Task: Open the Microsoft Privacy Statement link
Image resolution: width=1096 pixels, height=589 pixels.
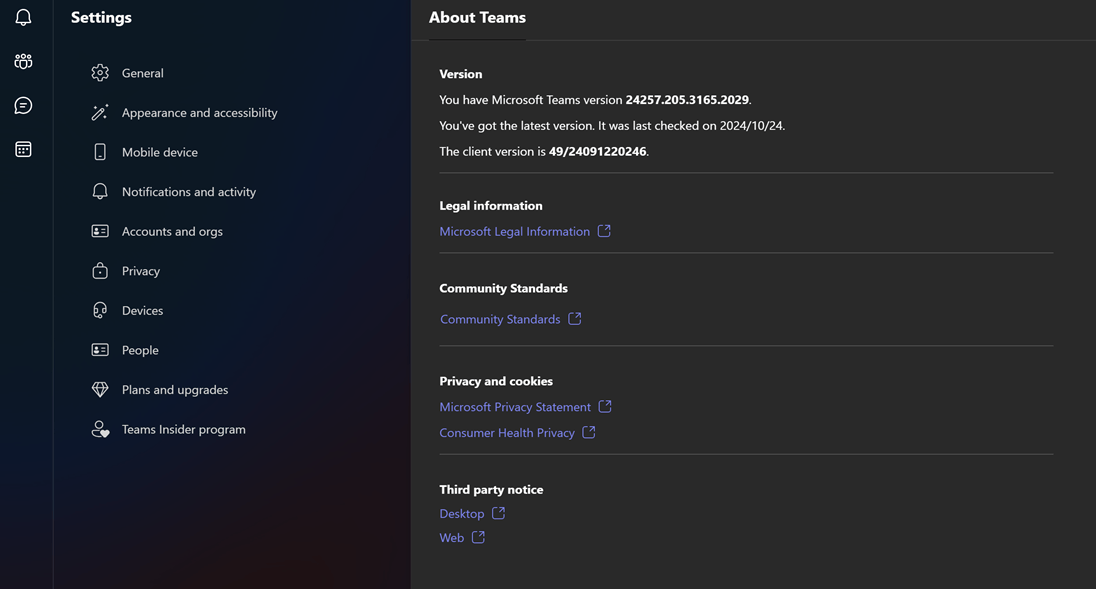Action: click(x=515, y=407)
